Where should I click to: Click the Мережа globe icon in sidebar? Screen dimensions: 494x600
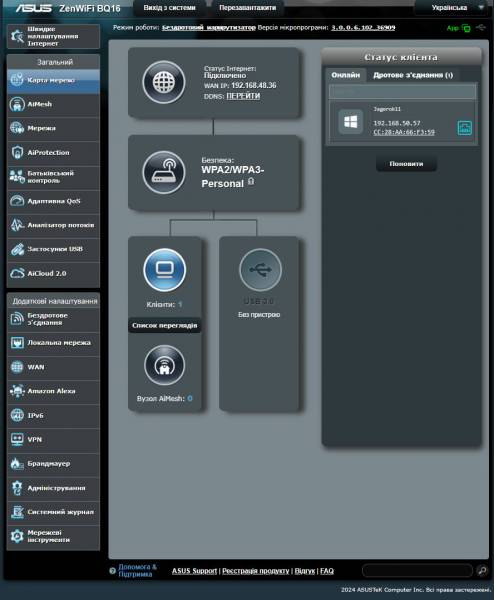(x=17, y=128)
